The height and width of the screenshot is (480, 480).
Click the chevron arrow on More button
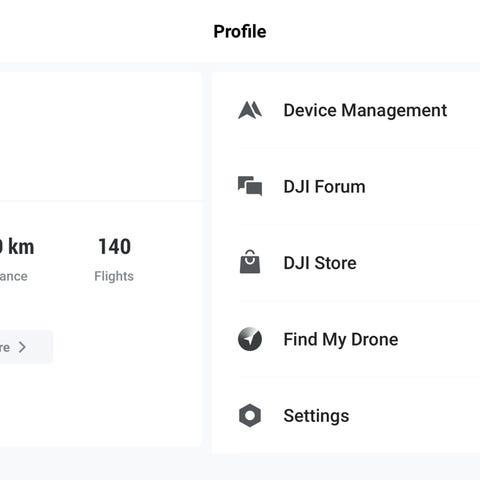coord(22,347)
